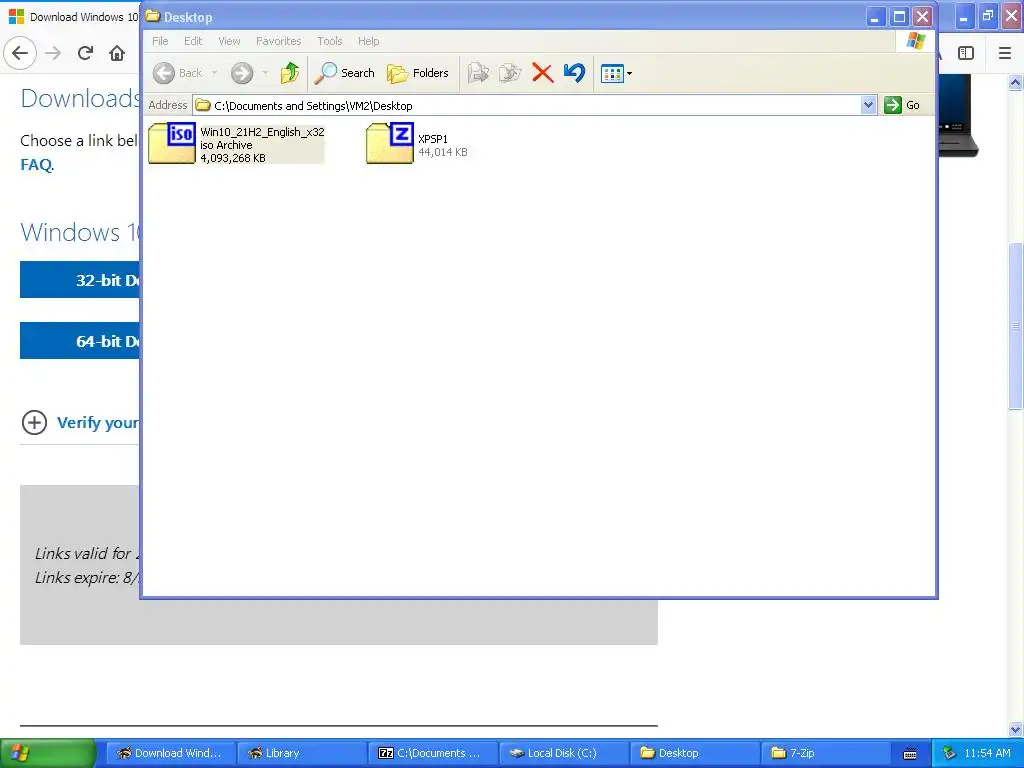Click the blue Undo arrow icon
The image size is (1024, 768).
574,73
